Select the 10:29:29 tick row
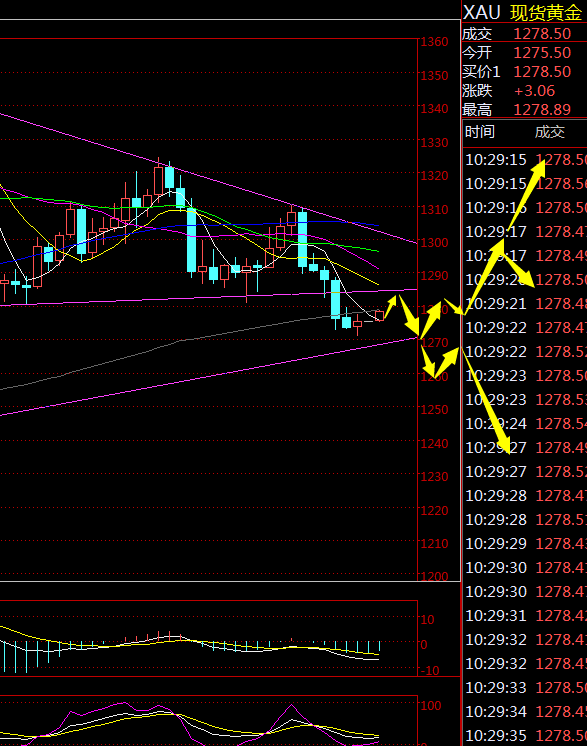Image resolution: width=587 pixels, height=746 pixels. coord(526,543)
